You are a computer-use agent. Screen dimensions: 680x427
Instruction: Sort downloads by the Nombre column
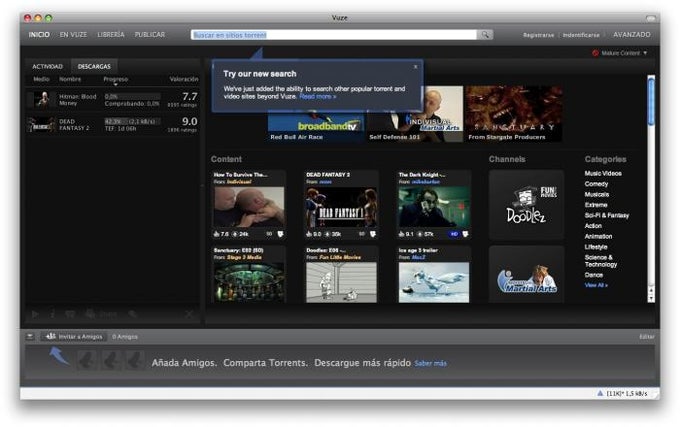pos(70,79)
